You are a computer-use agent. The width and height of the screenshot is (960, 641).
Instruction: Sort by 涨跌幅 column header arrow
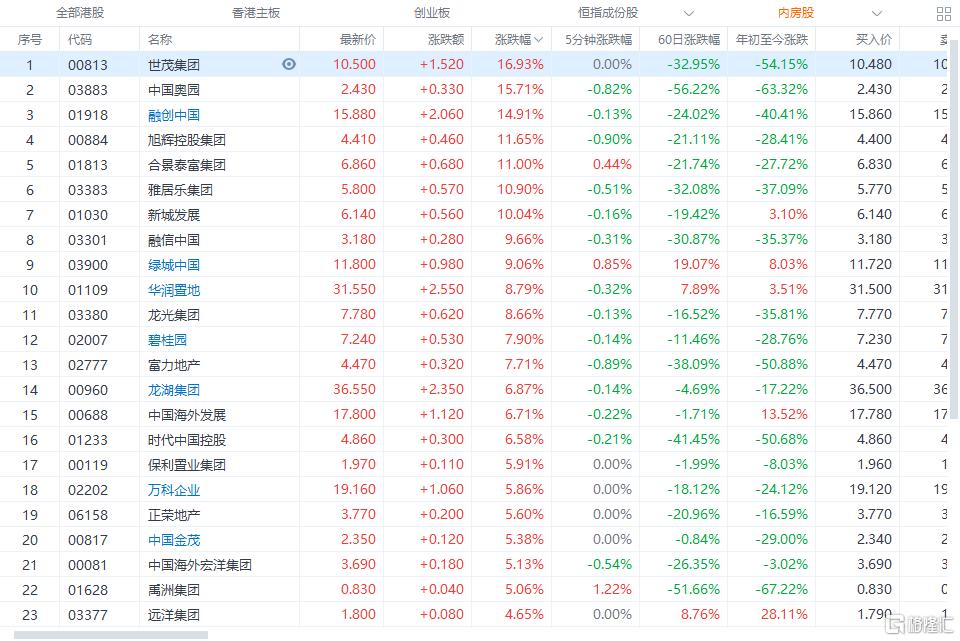tap(539, 40)
